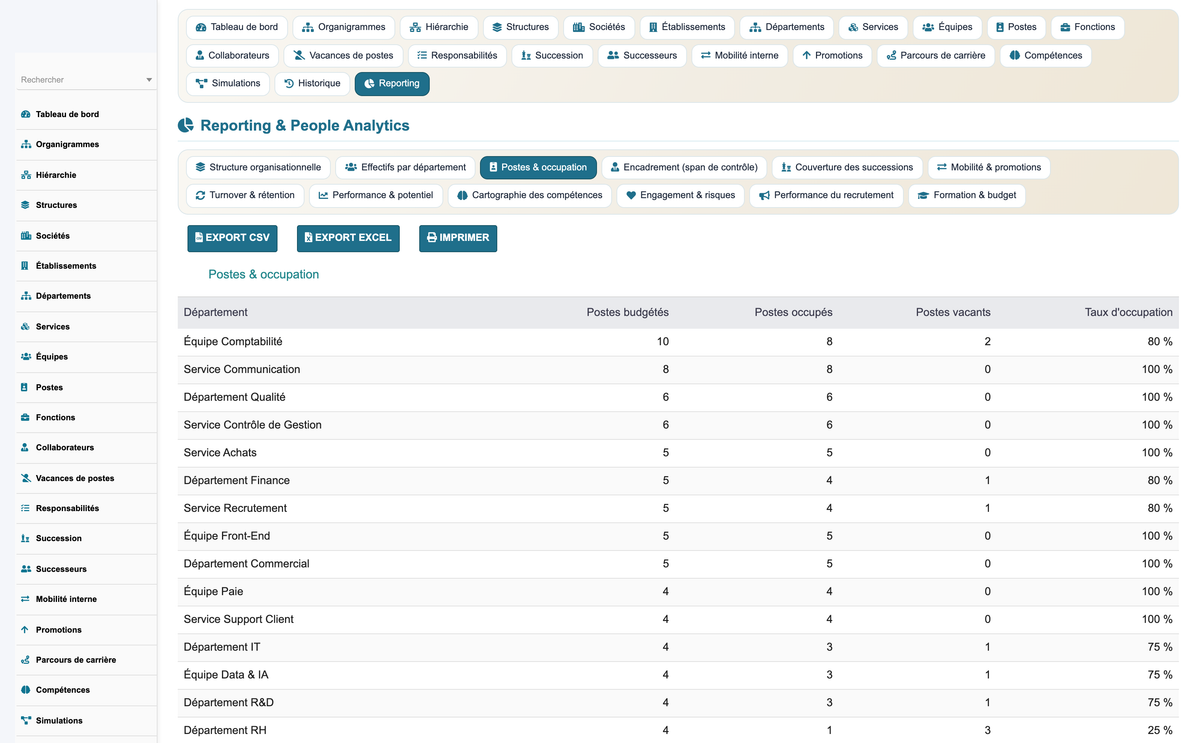Click Service Contrôle de Gestion row name

[x=253, y=425]
